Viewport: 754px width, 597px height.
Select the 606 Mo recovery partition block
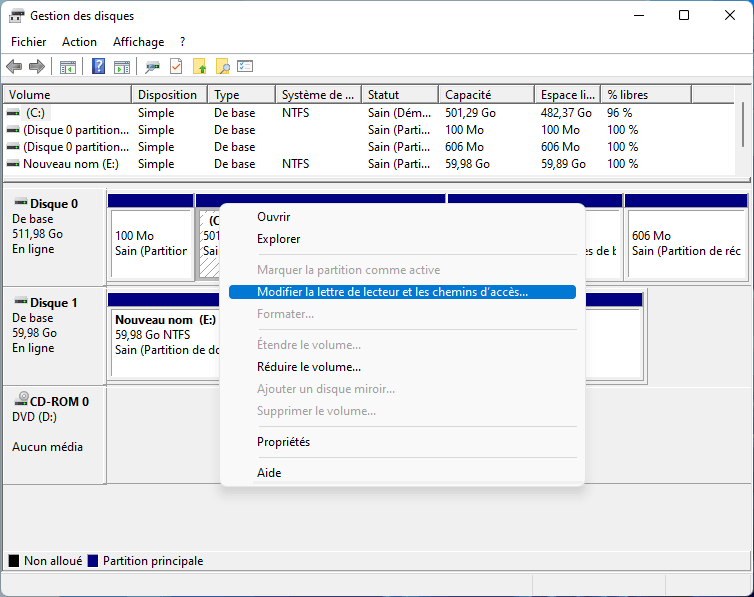[685, 243]
